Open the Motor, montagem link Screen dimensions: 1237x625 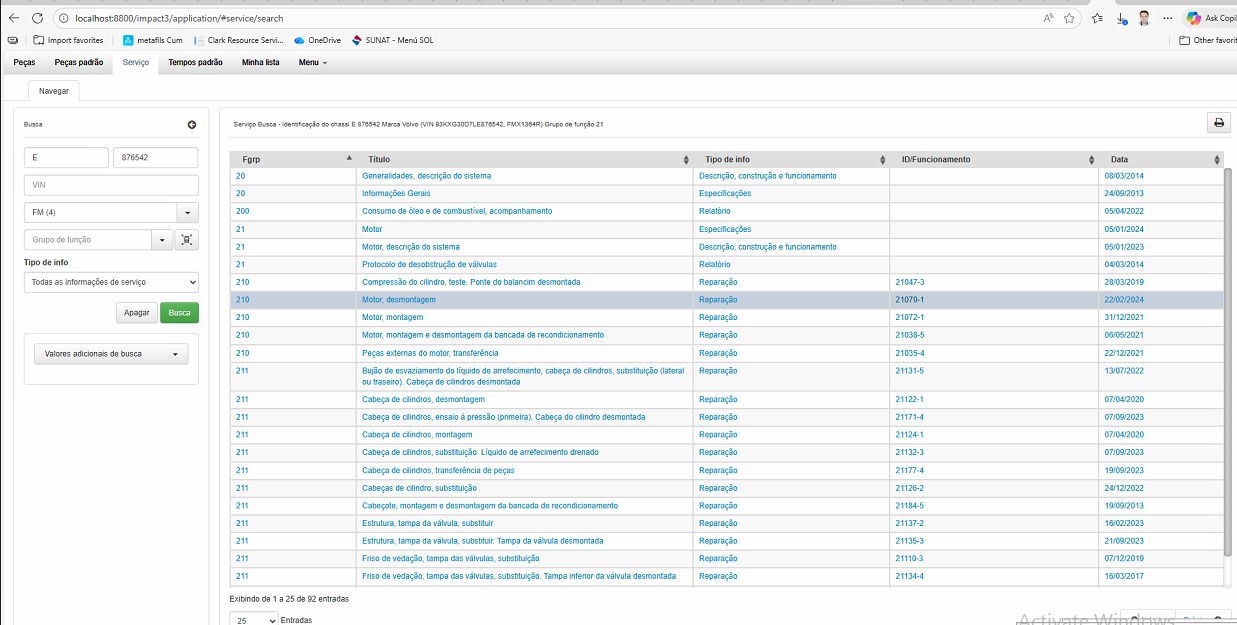pos(392,317)
